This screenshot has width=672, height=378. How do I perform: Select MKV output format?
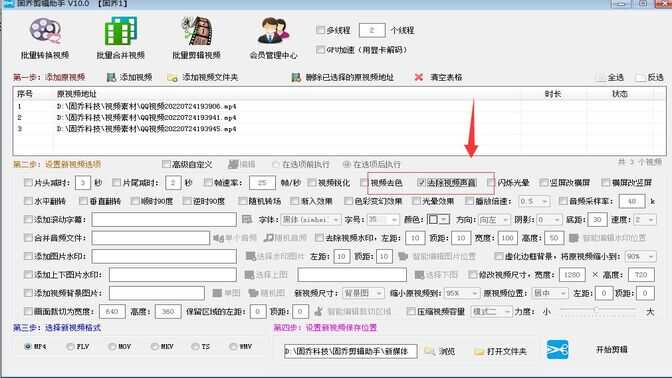click(x=155, y=346)
